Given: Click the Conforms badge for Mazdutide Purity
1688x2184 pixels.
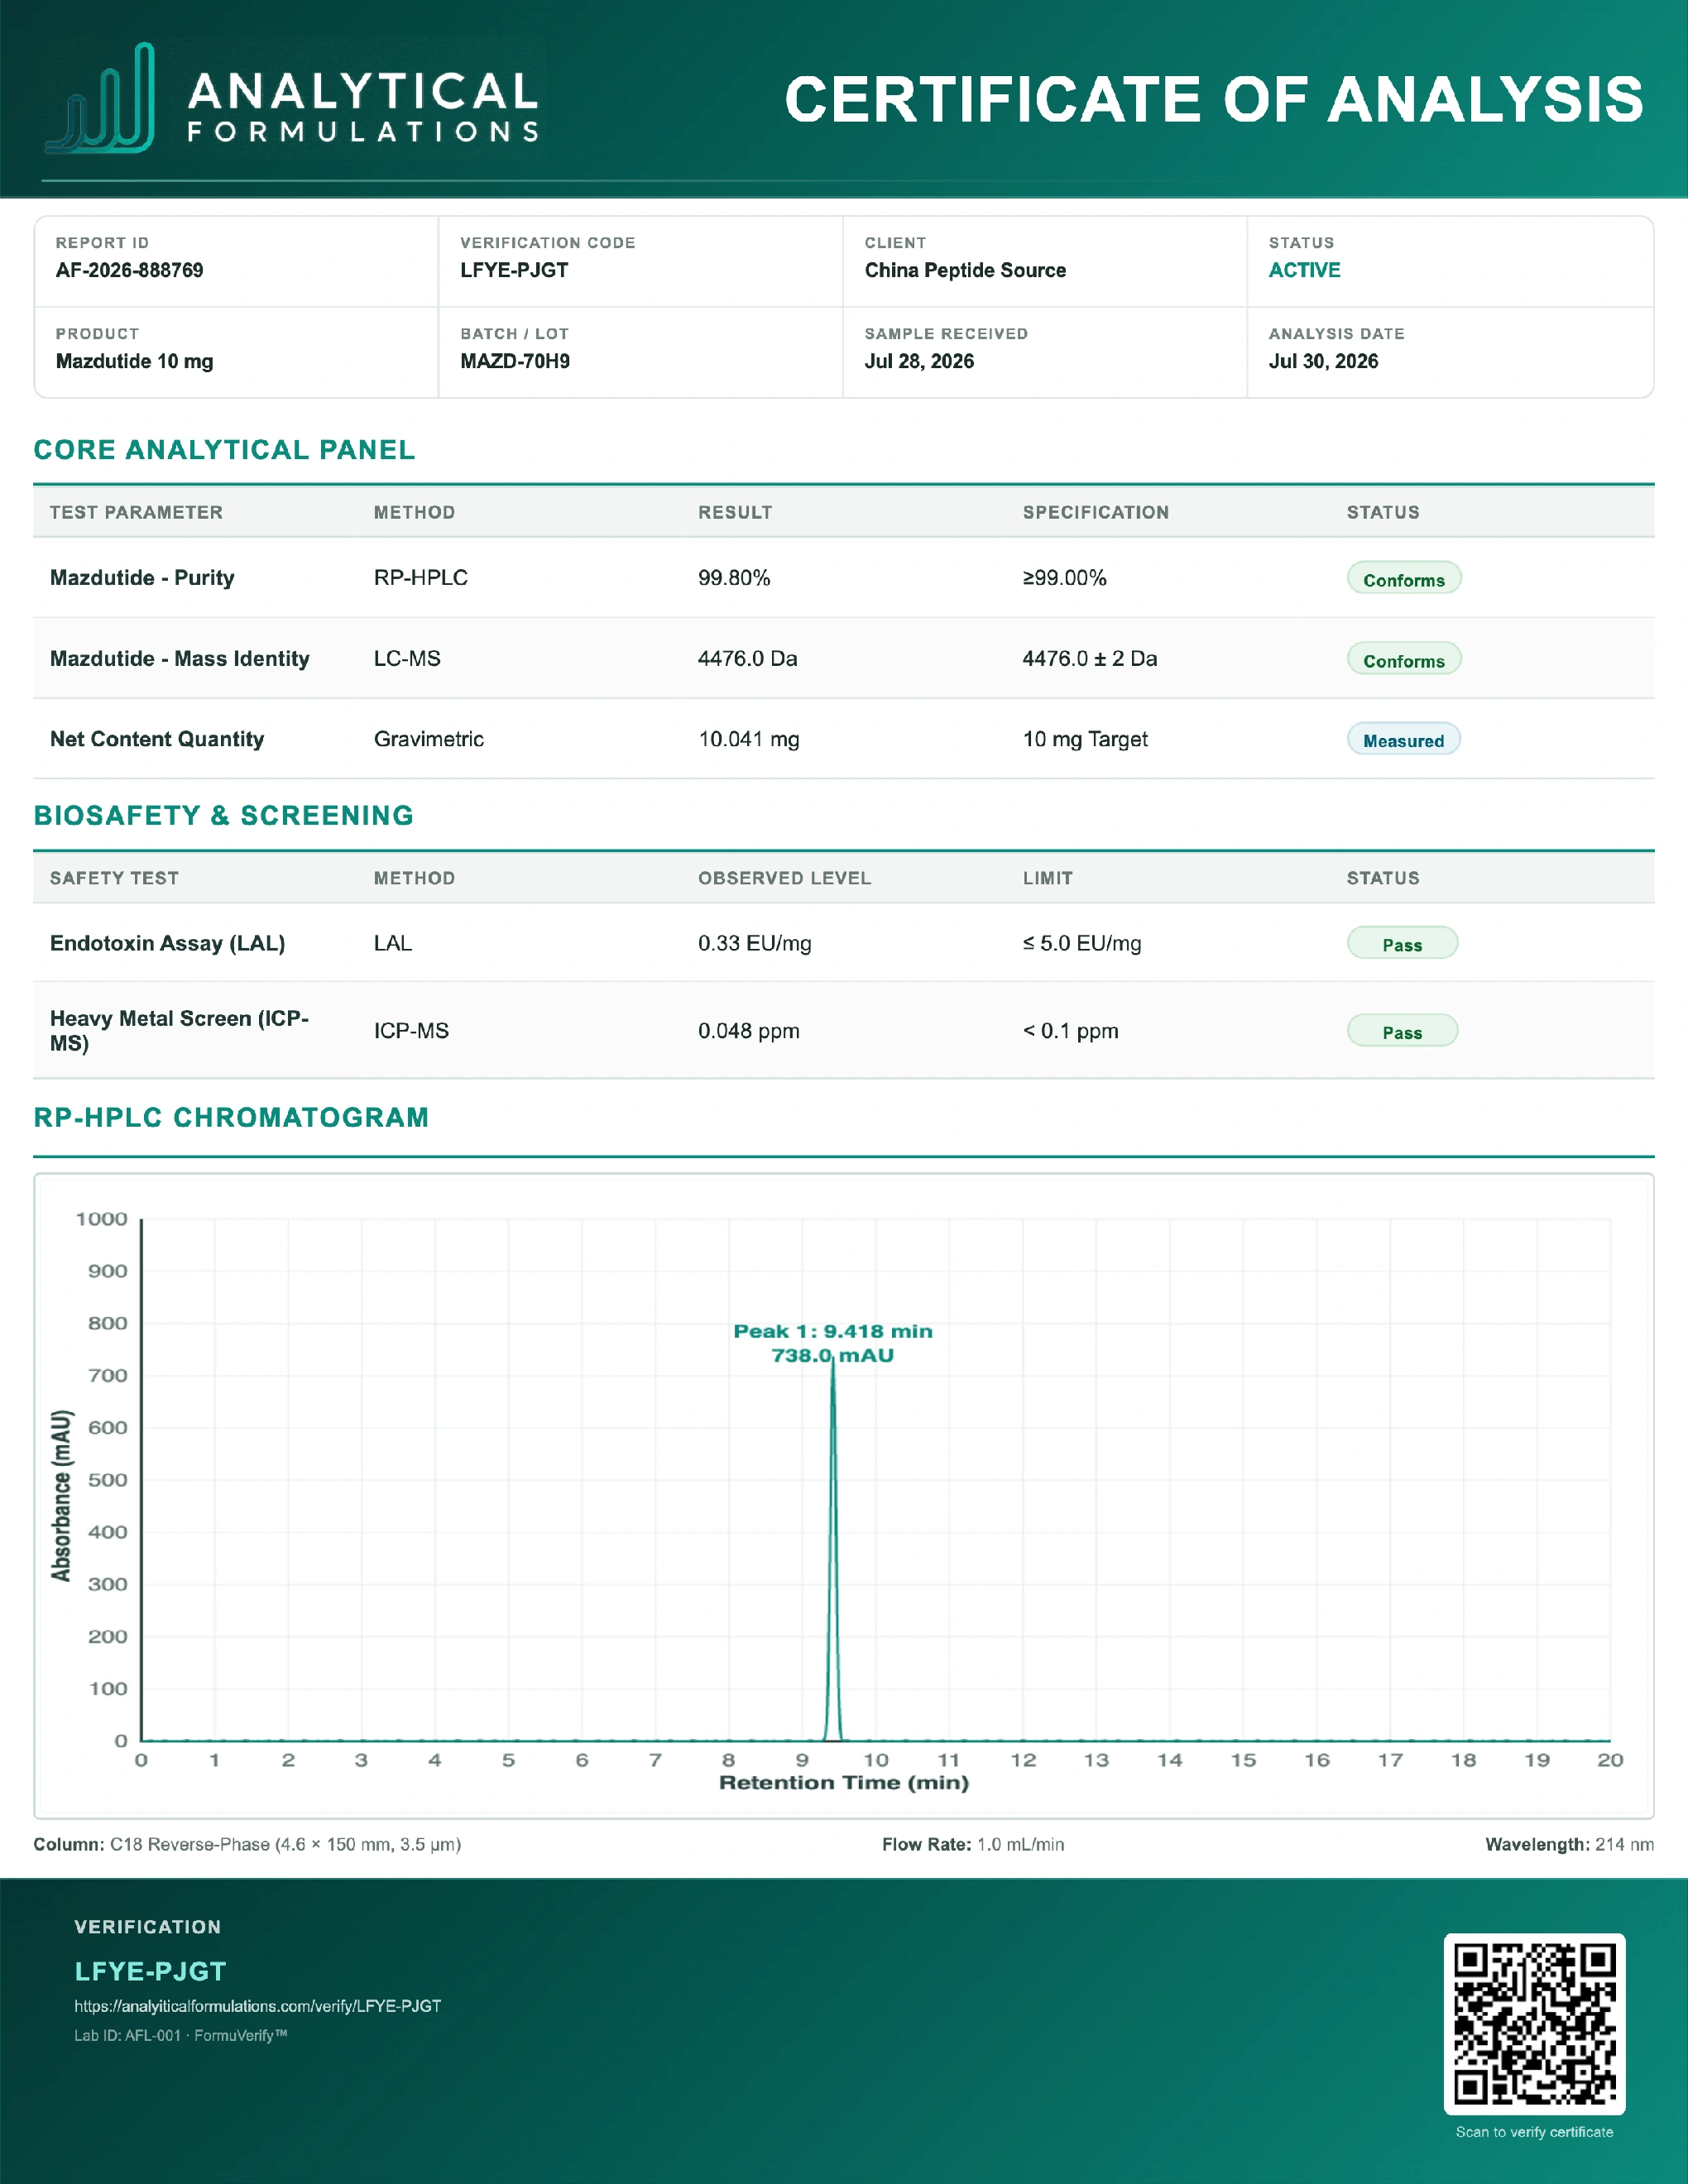Looking at the screenshot, I should [x=1403, y=578].
